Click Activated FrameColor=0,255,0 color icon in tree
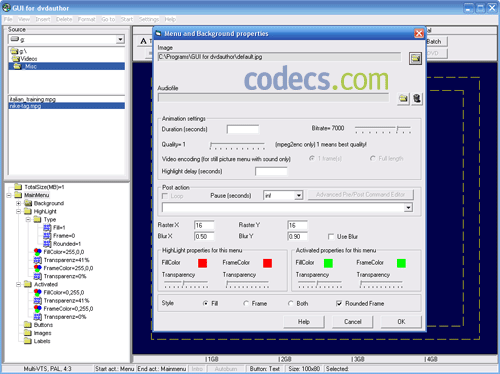 coord(38,309)
